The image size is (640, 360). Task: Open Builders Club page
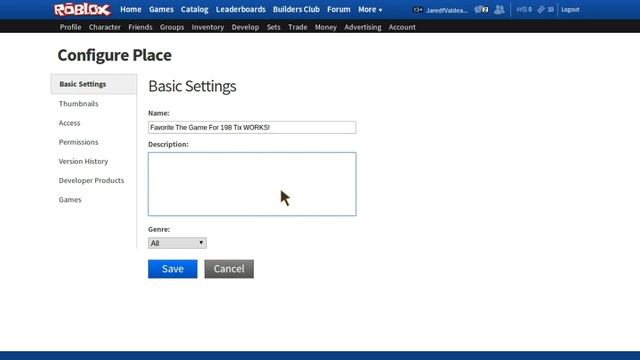(296, 9)
